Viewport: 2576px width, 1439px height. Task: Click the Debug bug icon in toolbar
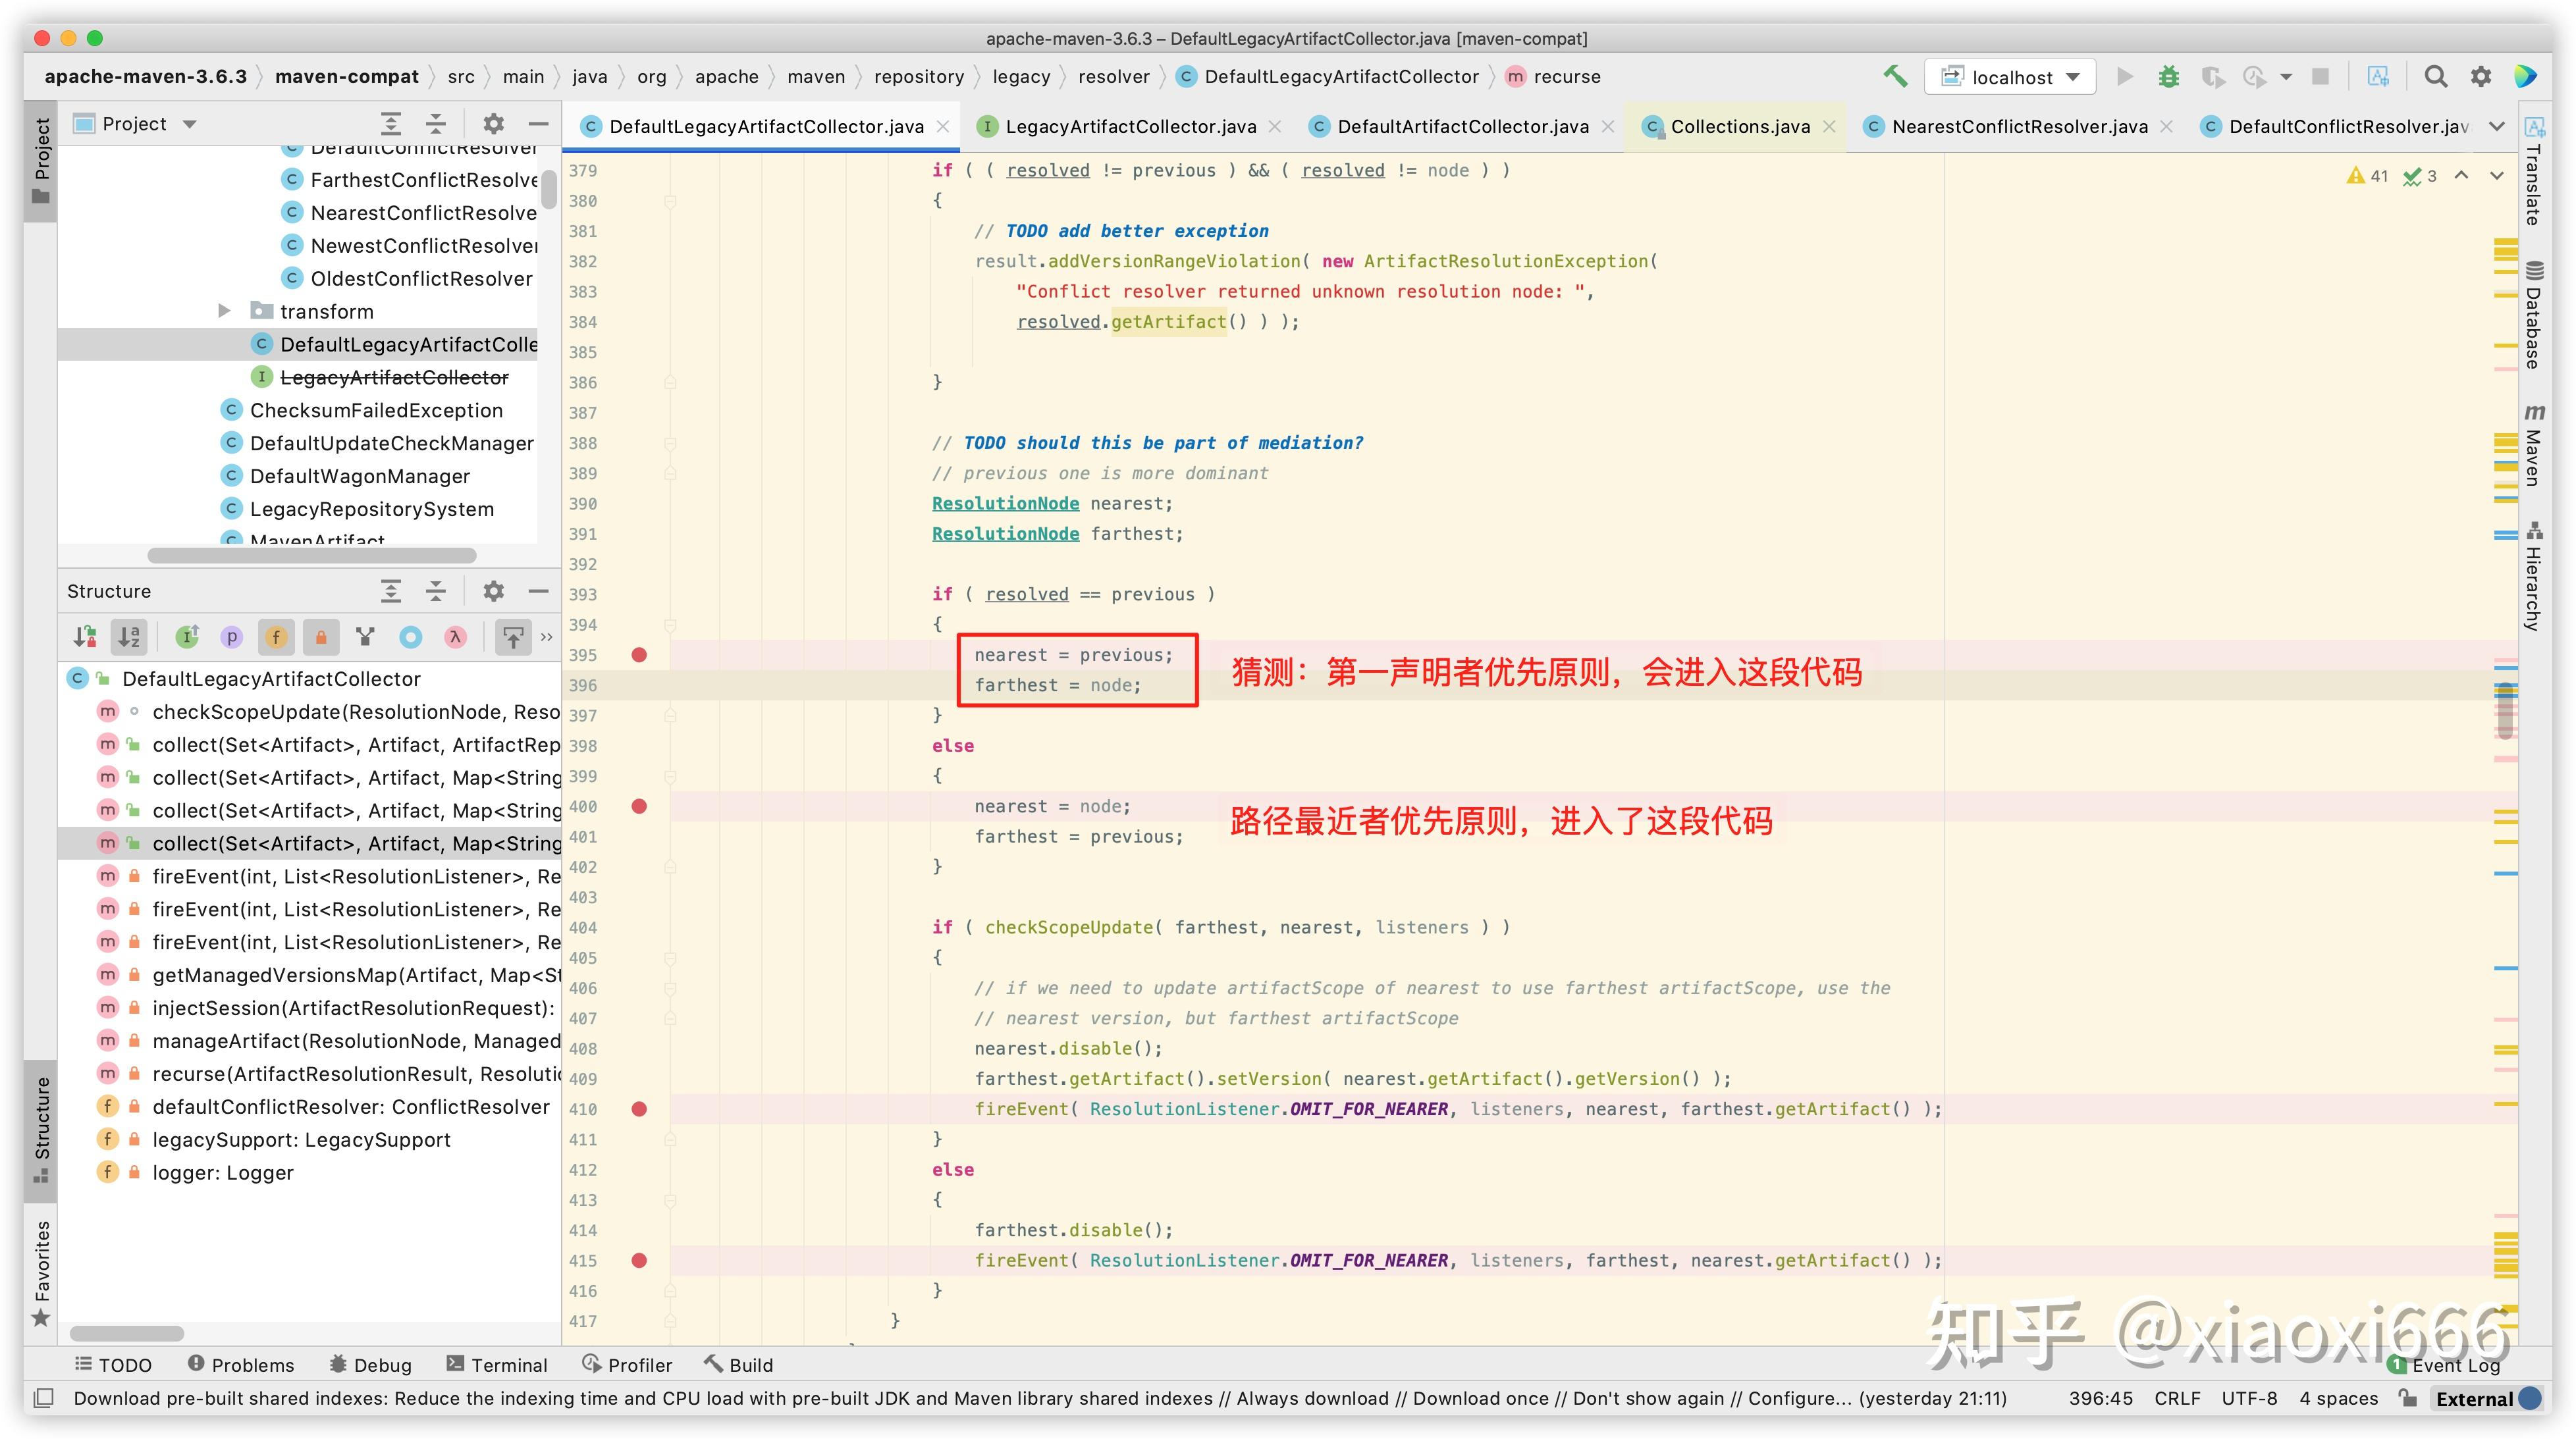[2168, 77]
